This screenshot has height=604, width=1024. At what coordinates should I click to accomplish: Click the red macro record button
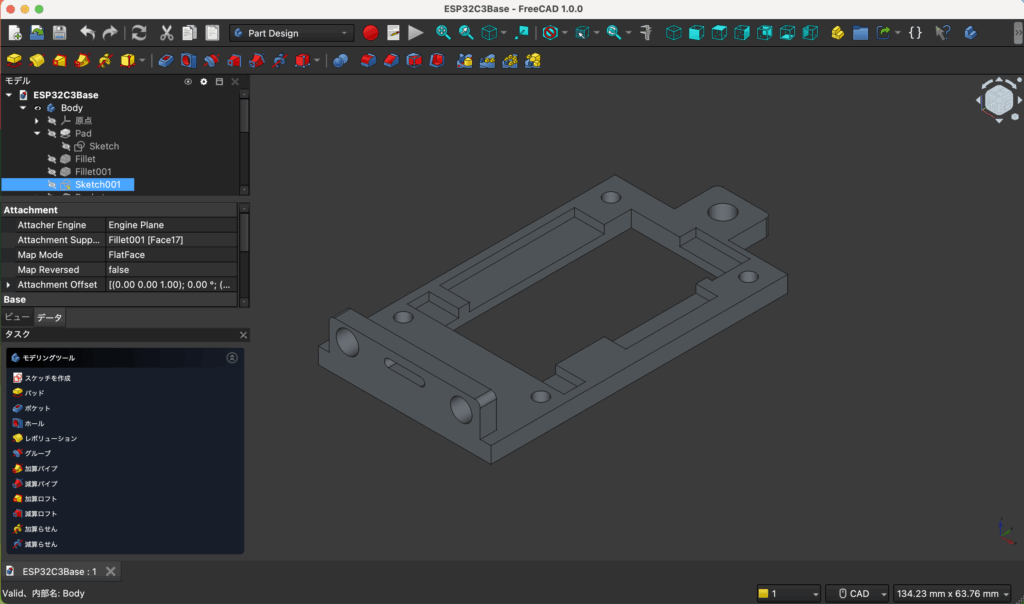point(371,33)
